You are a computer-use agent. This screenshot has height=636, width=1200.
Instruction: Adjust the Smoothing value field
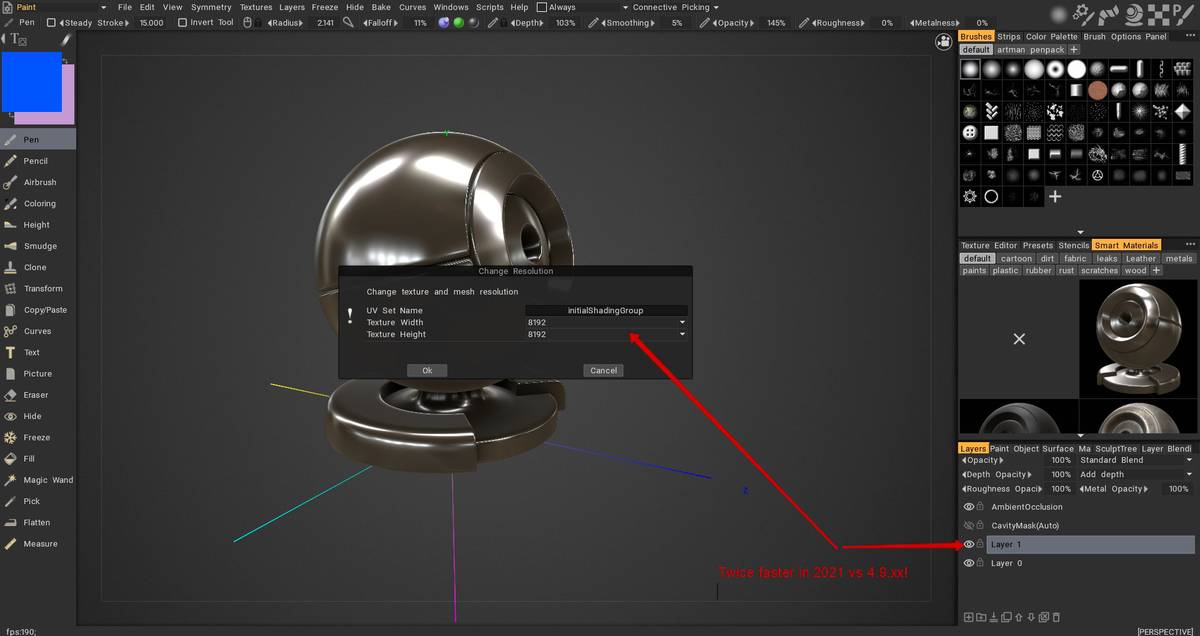677,22
